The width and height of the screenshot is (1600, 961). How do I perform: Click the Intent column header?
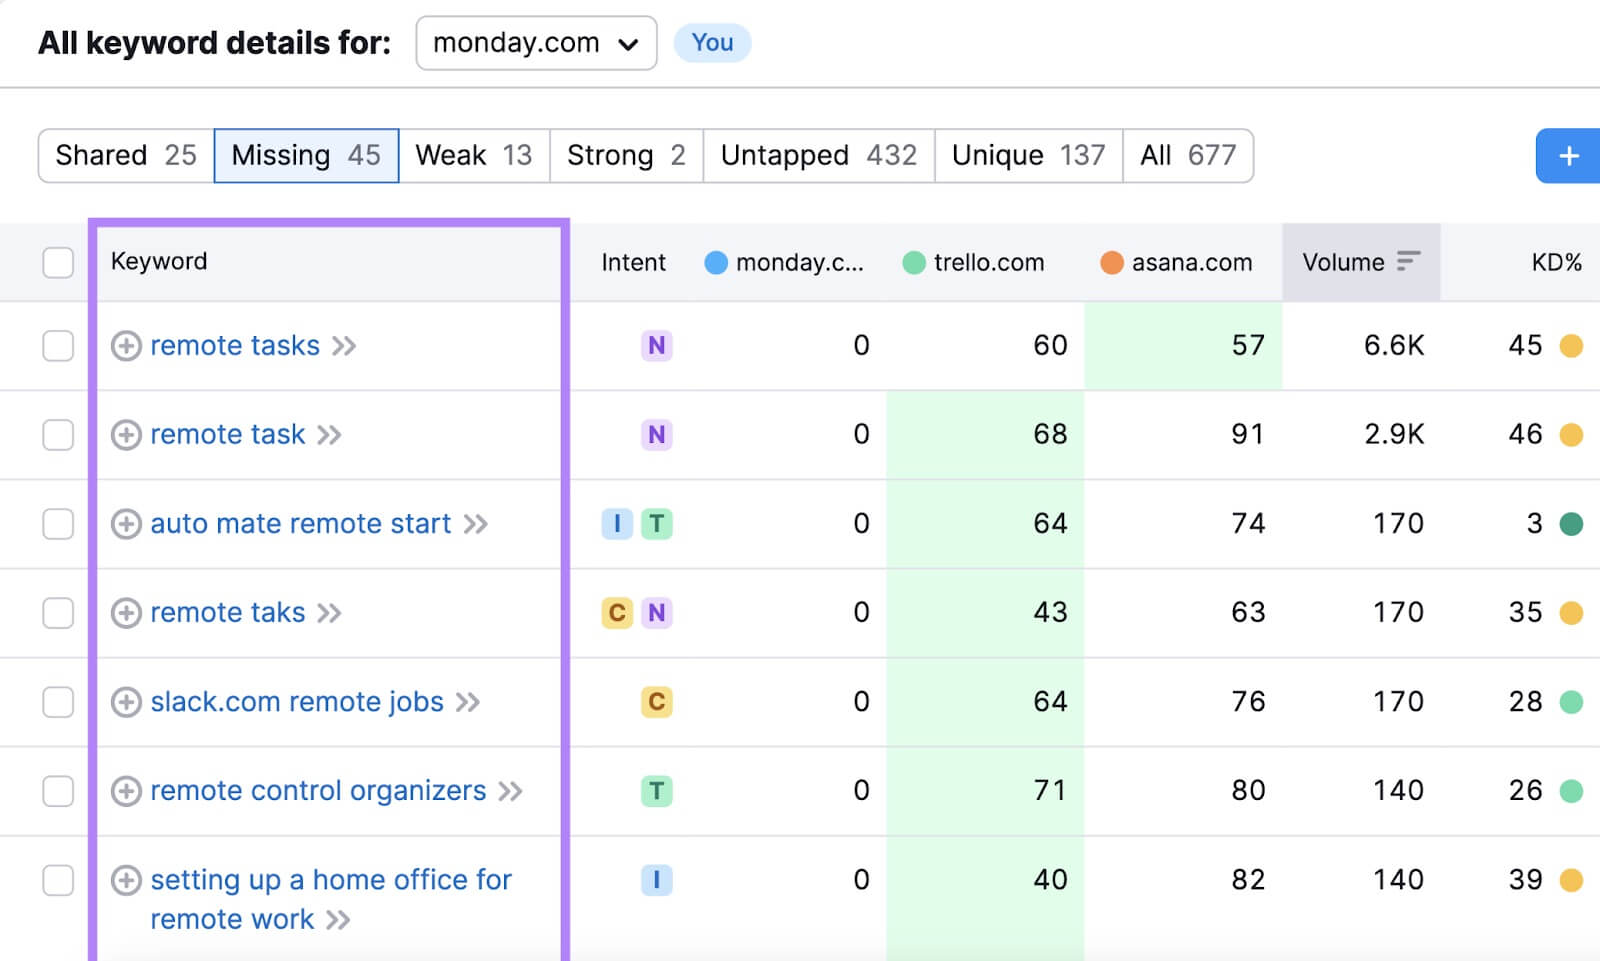(x=633, y=263)
